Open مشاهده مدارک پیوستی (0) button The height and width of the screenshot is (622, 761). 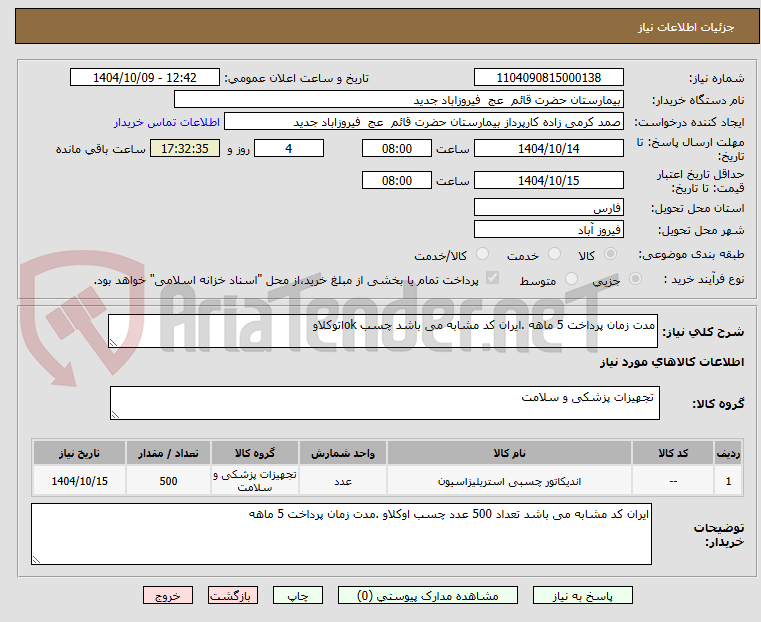point(428,595)
